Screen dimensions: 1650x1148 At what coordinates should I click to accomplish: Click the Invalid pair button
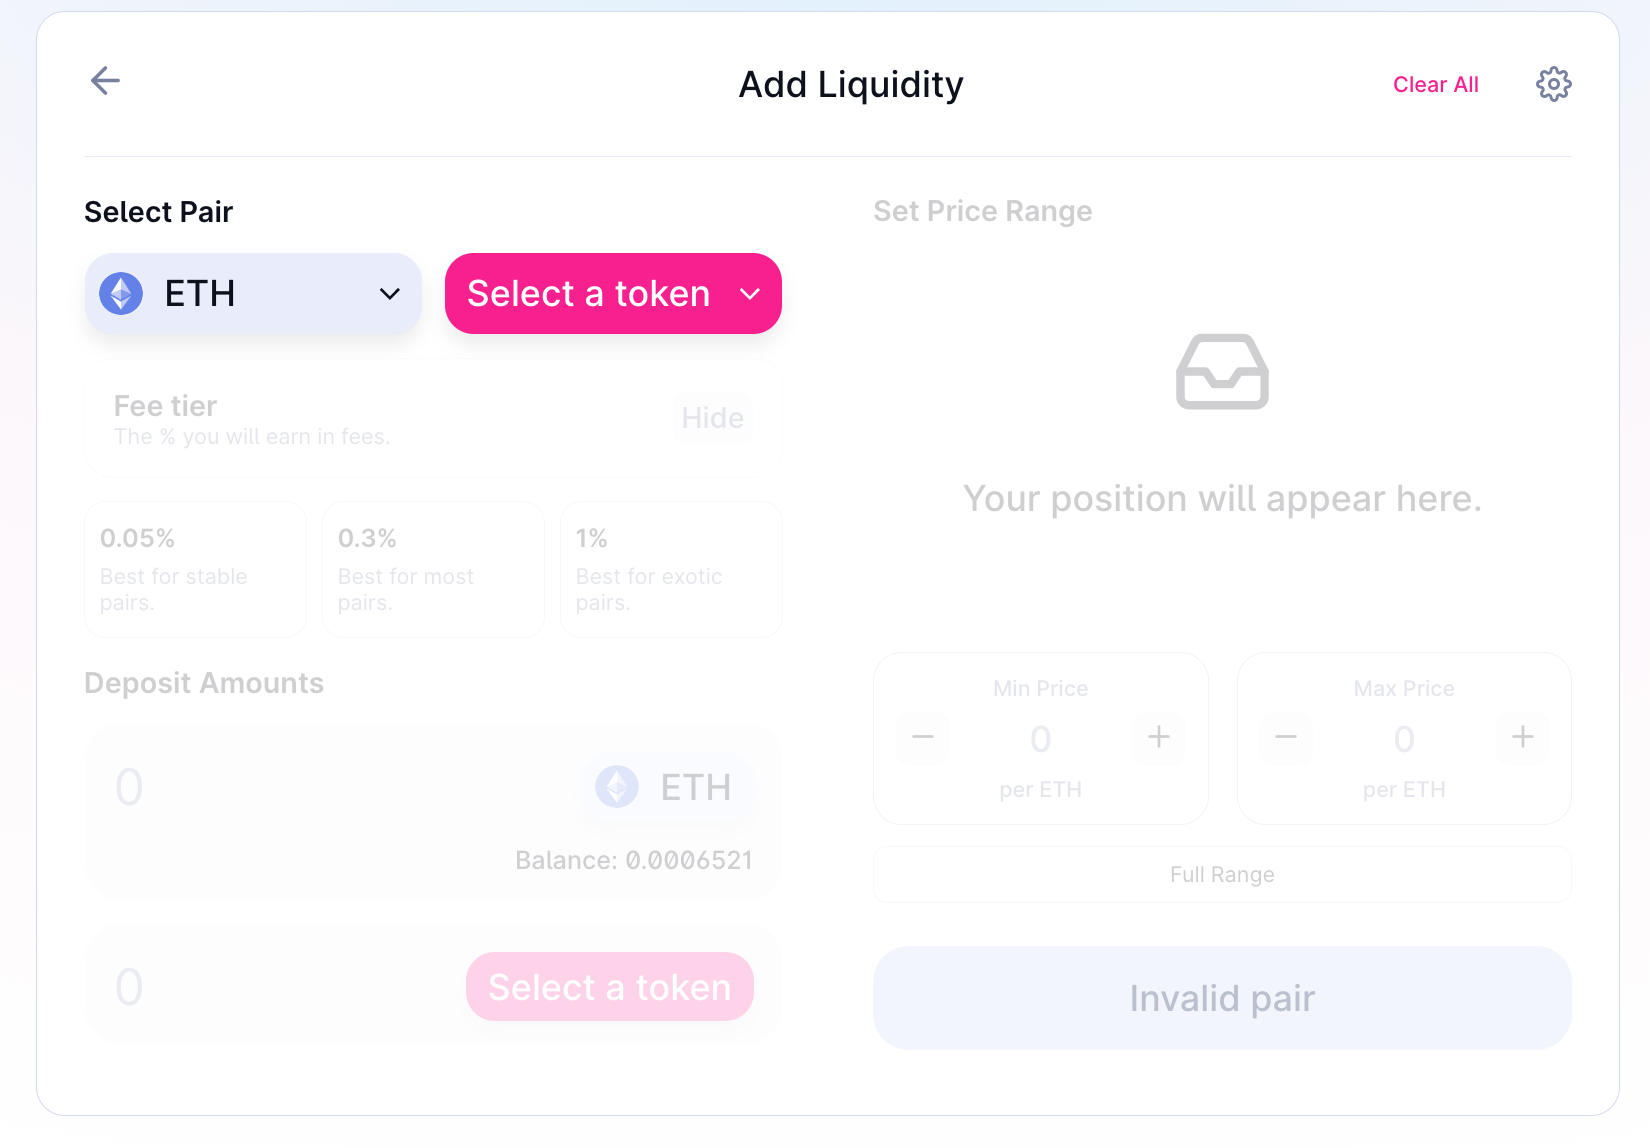pyautogui.click(x=1222, y=998)
